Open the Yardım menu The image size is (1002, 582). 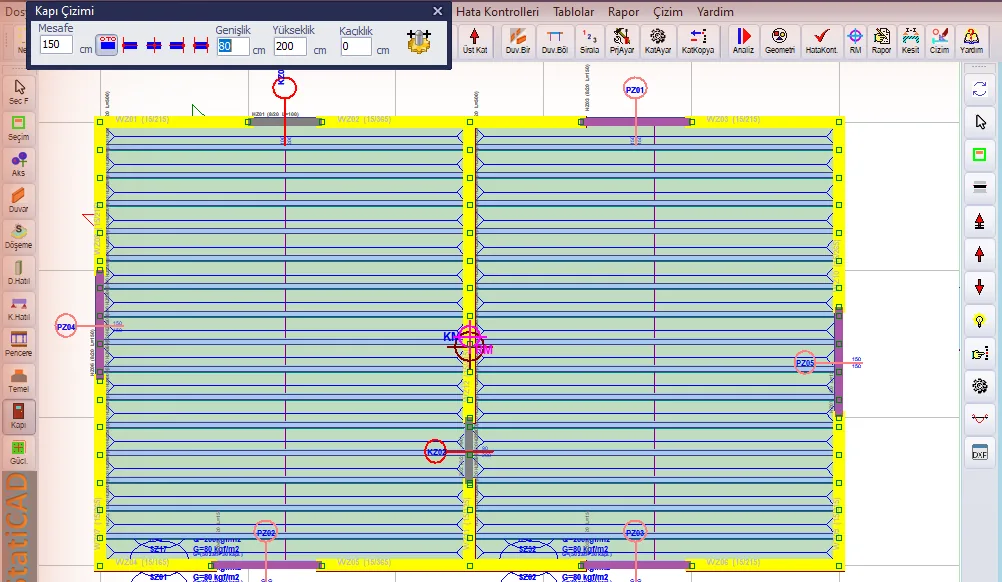click(x=715, y=11)
